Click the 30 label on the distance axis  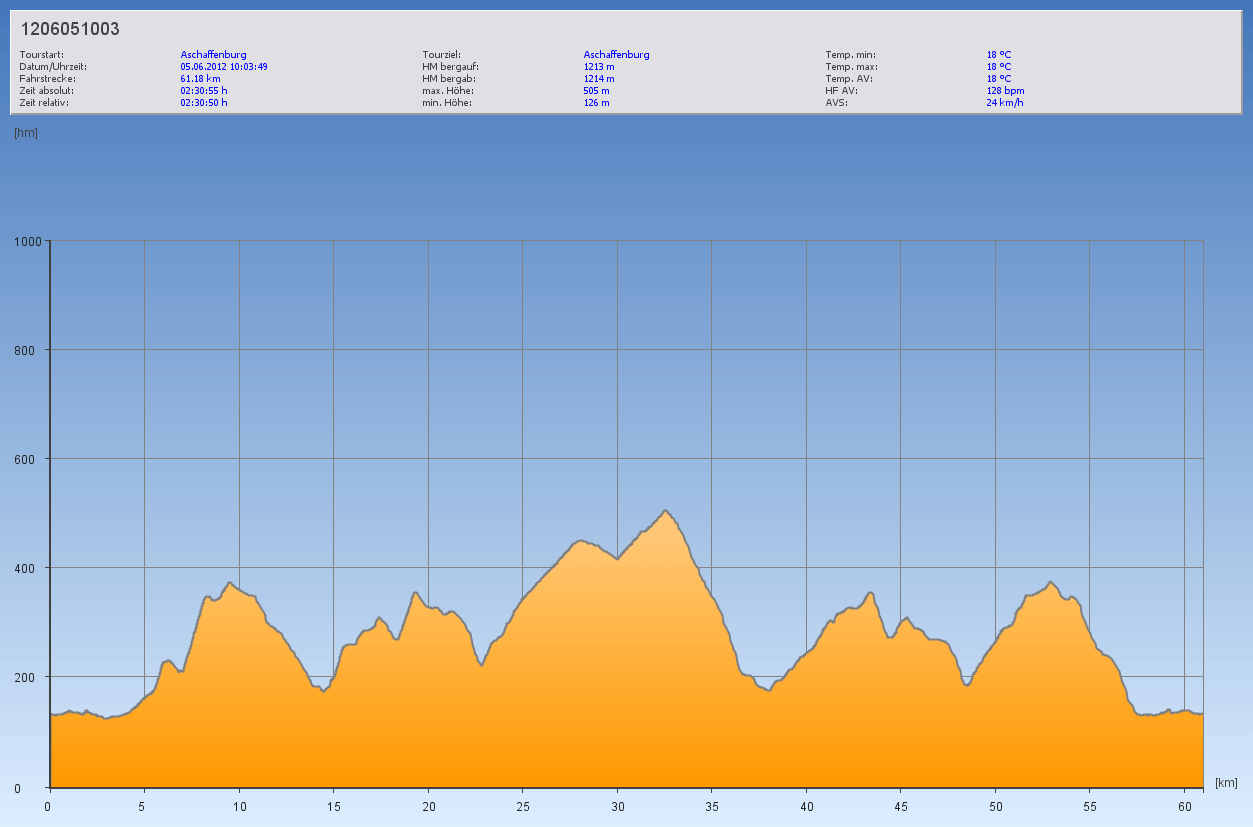pos(618,806)
